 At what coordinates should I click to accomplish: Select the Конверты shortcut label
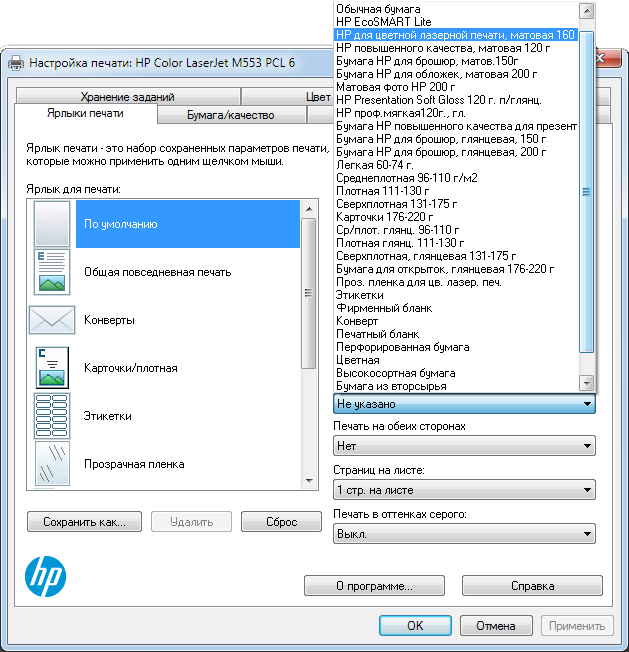pyautogui.click(x=109, y=320)
